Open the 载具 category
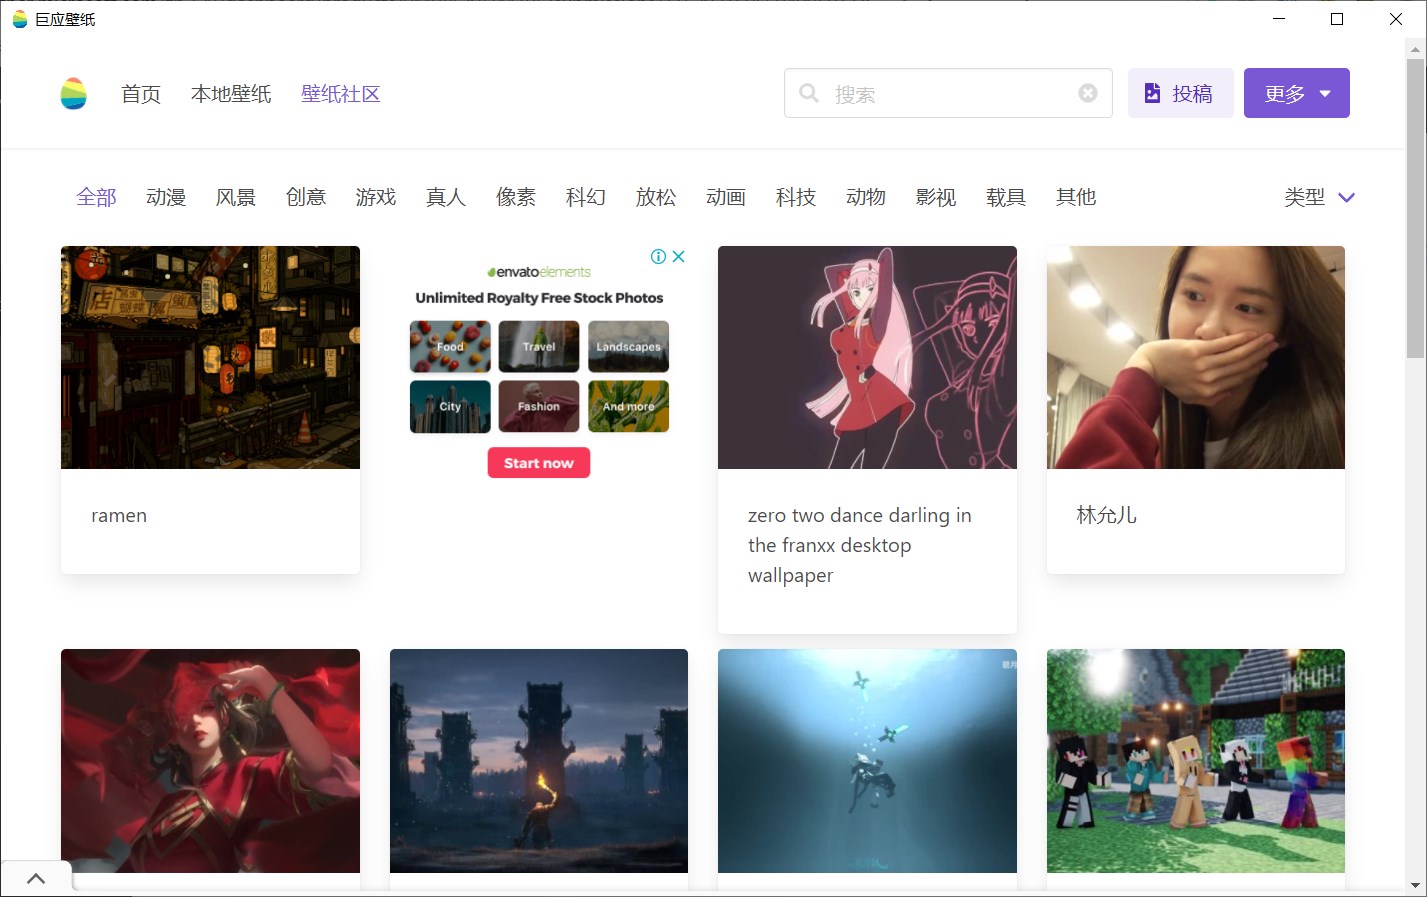The height and width of the screenshot is (897, 1427). (x=1006, y=197)
